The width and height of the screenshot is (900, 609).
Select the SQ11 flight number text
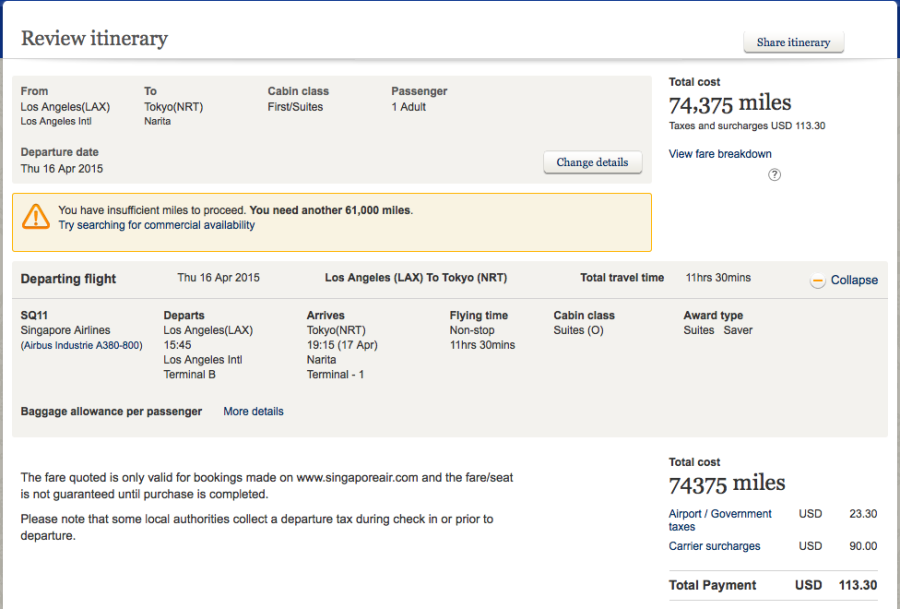point(34,315)
